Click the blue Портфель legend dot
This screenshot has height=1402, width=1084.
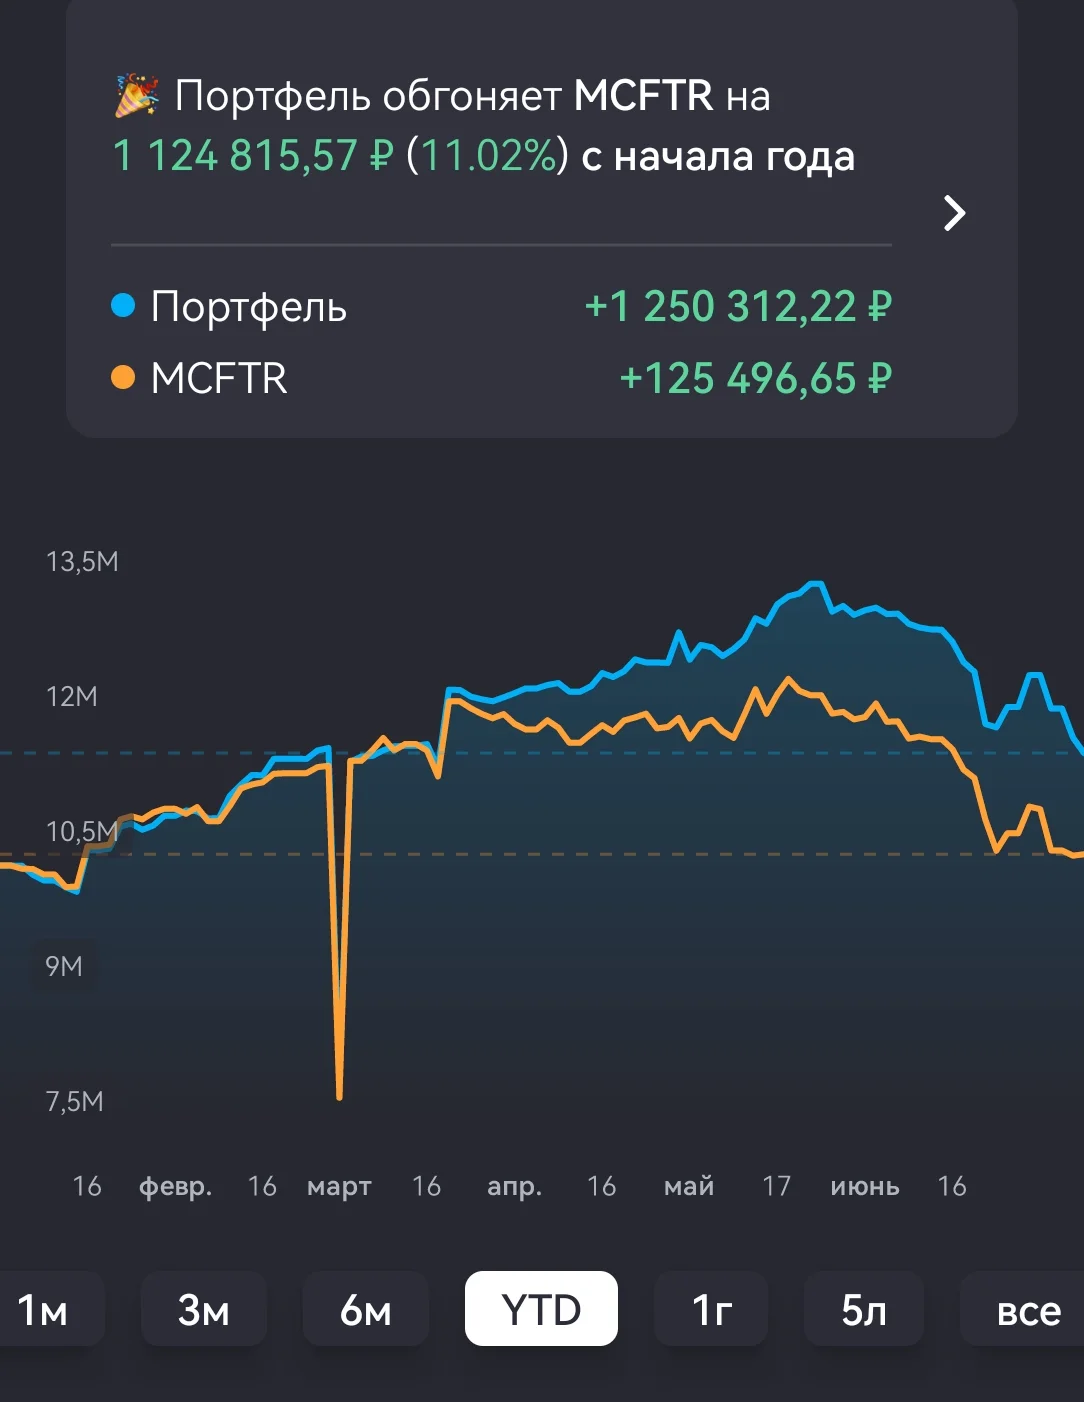tap(123, 306)
